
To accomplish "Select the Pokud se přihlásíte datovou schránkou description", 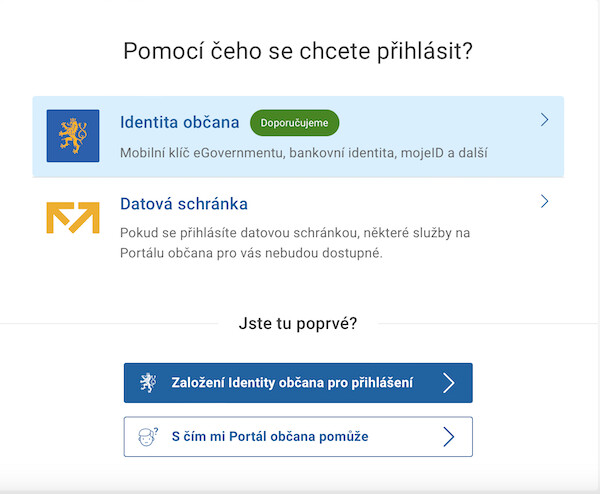I will [295, 243].
